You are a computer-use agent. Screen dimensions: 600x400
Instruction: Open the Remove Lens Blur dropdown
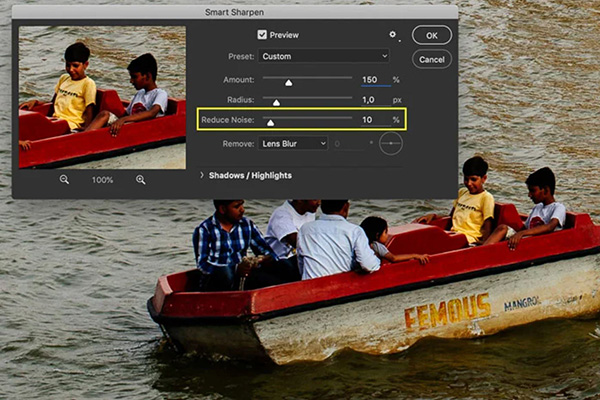(x=295, y=144)
